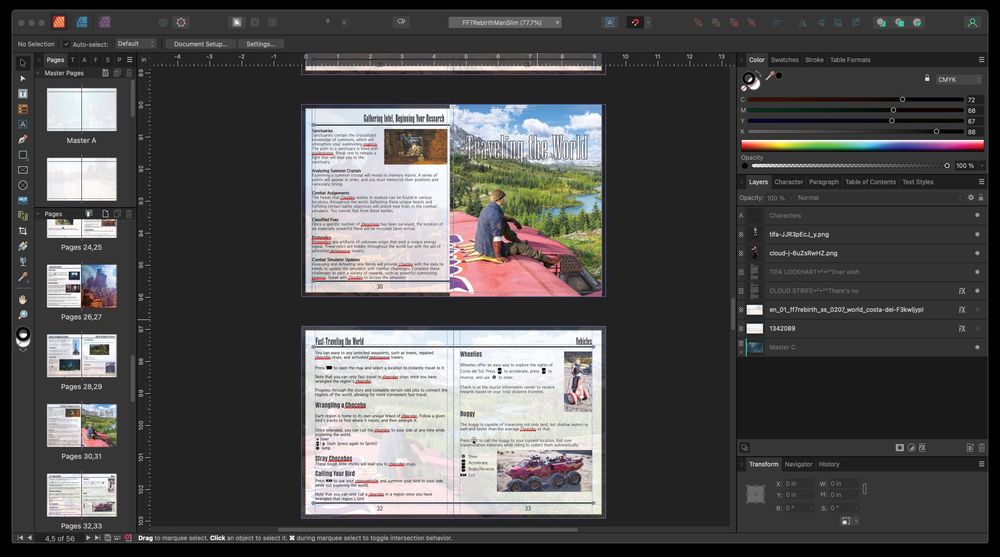Collapse the Pages section header
This screenshot has height=557, width=1000.
tap(38, 214)
